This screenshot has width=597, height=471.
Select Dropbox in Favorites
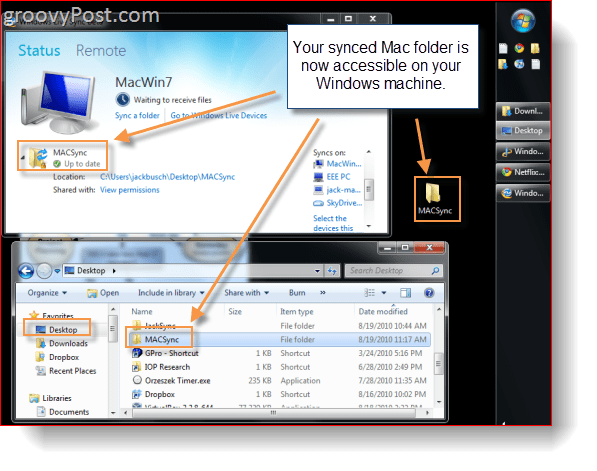[57, 357]
